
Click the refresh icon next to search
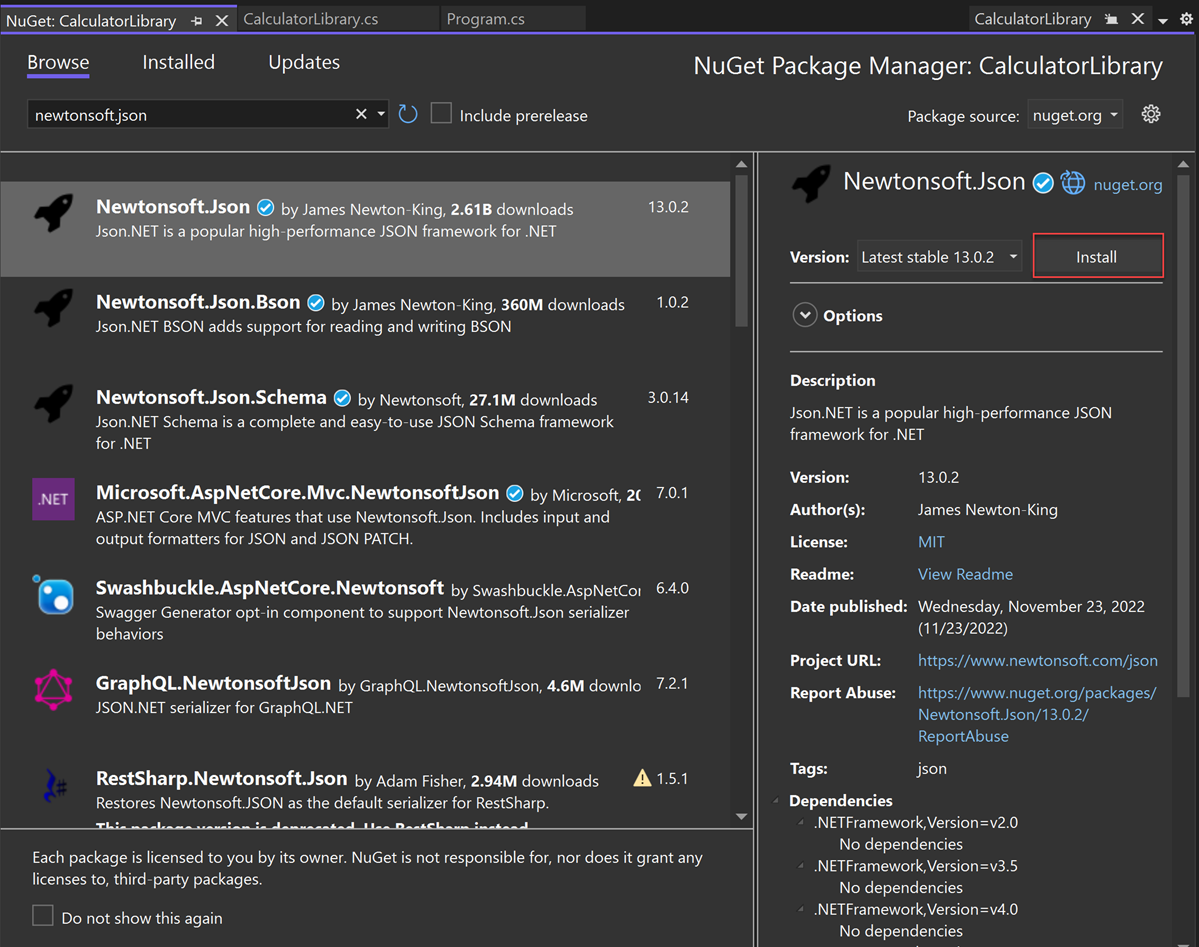pos(408,114)
